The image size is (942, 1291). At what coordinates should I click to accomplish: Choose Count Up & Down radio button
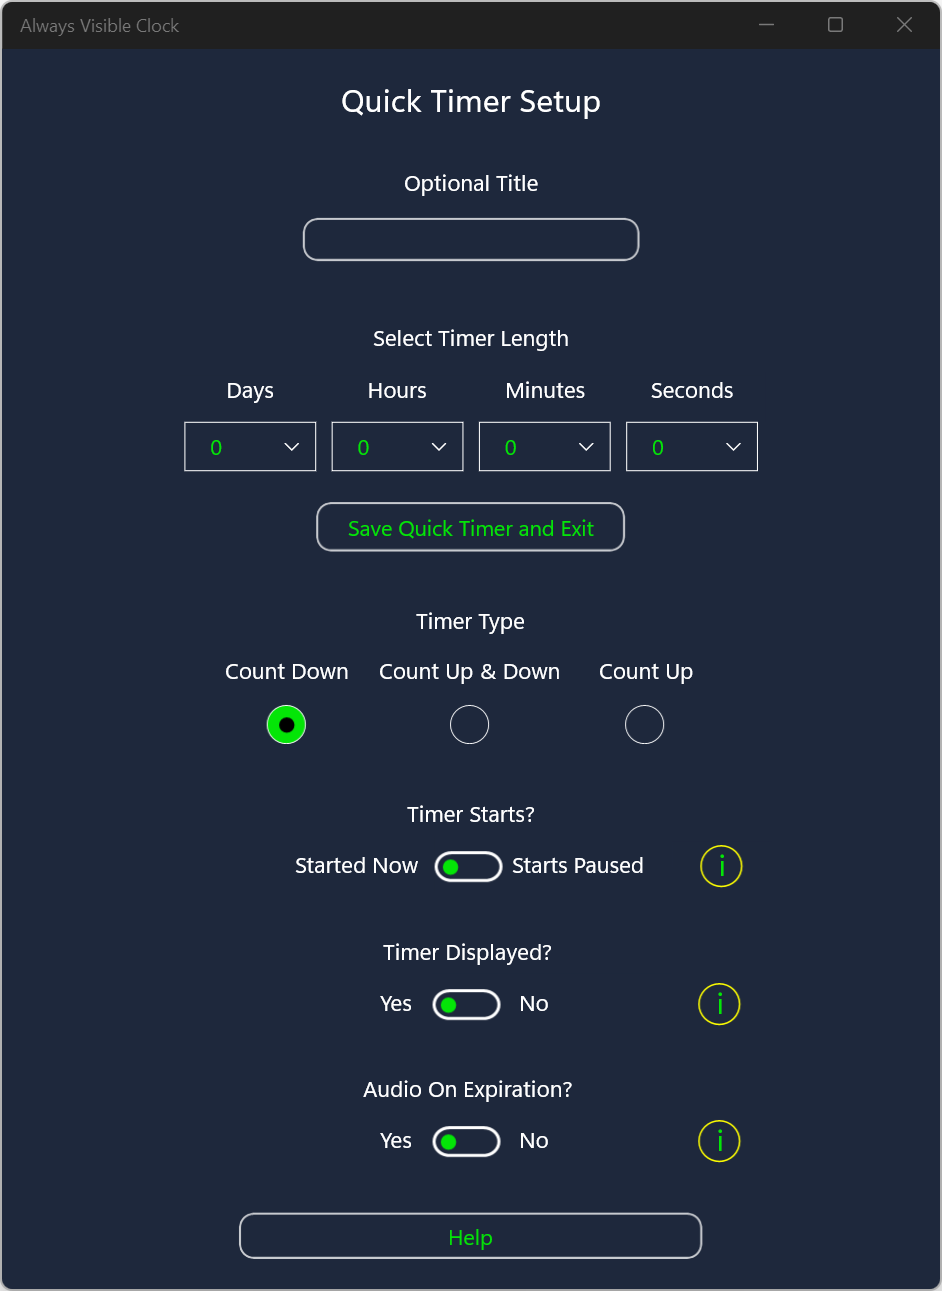(x=469, y=725)
